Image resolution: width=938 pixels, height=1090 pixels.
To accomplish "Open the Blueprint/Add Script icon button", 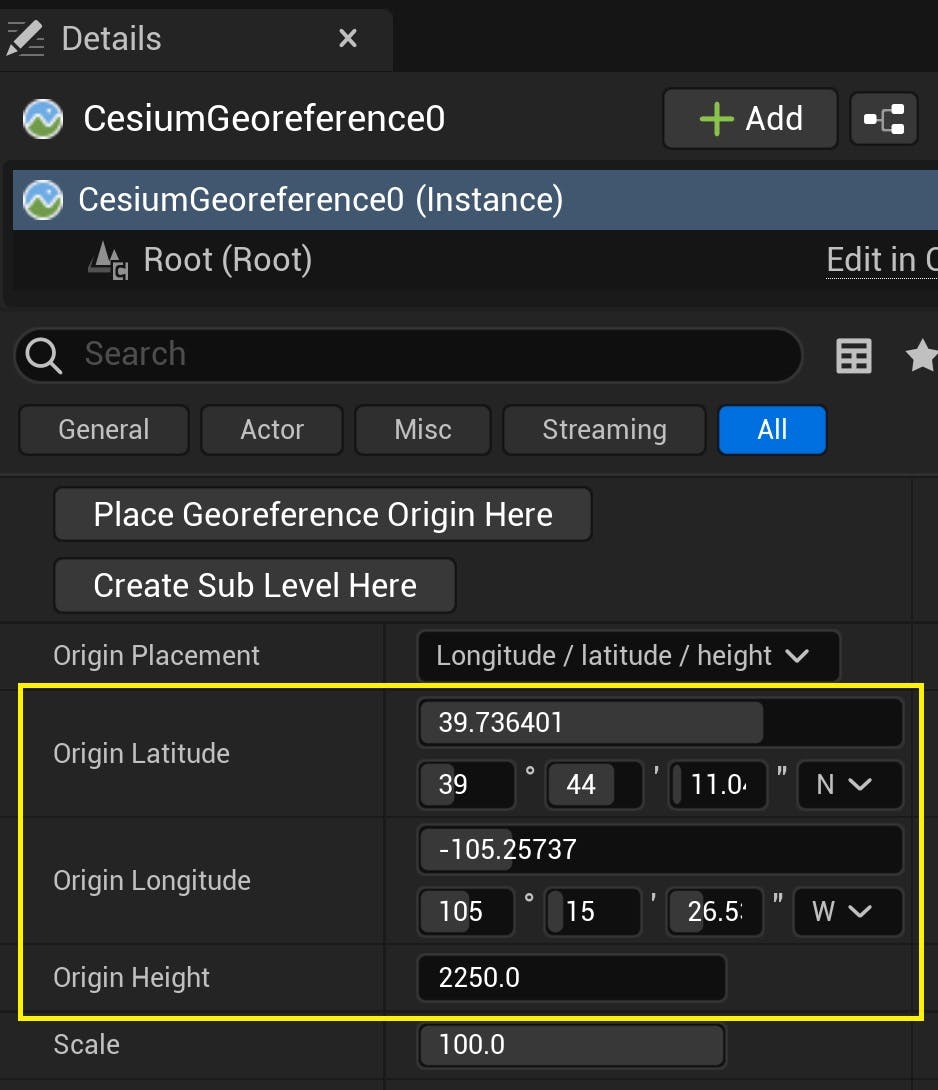I will [884, 118].
